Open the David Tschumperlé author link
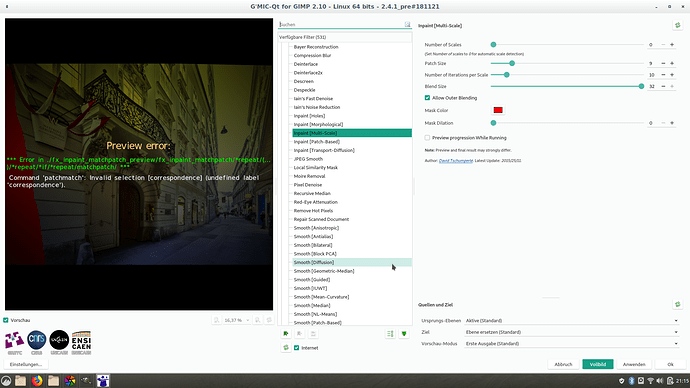The image size is (690, 388). [x=456, y=161]
